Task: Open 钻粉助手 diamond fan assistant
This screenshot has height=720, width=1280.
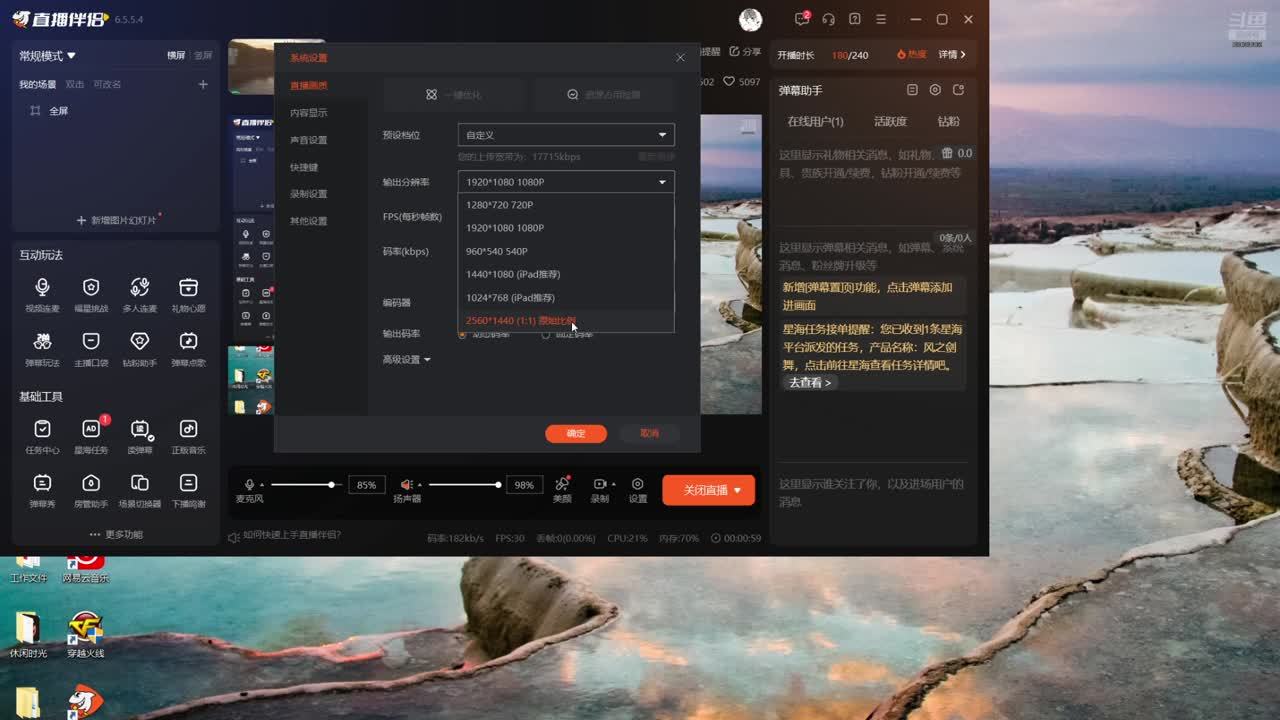Action: (140, 348)
